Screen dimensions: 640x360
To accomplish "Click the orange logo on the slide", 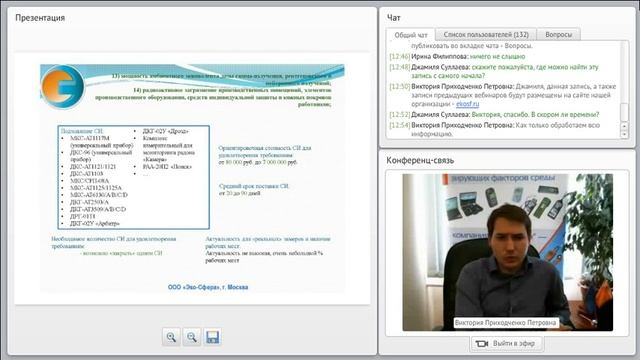I will coord(62,87).
